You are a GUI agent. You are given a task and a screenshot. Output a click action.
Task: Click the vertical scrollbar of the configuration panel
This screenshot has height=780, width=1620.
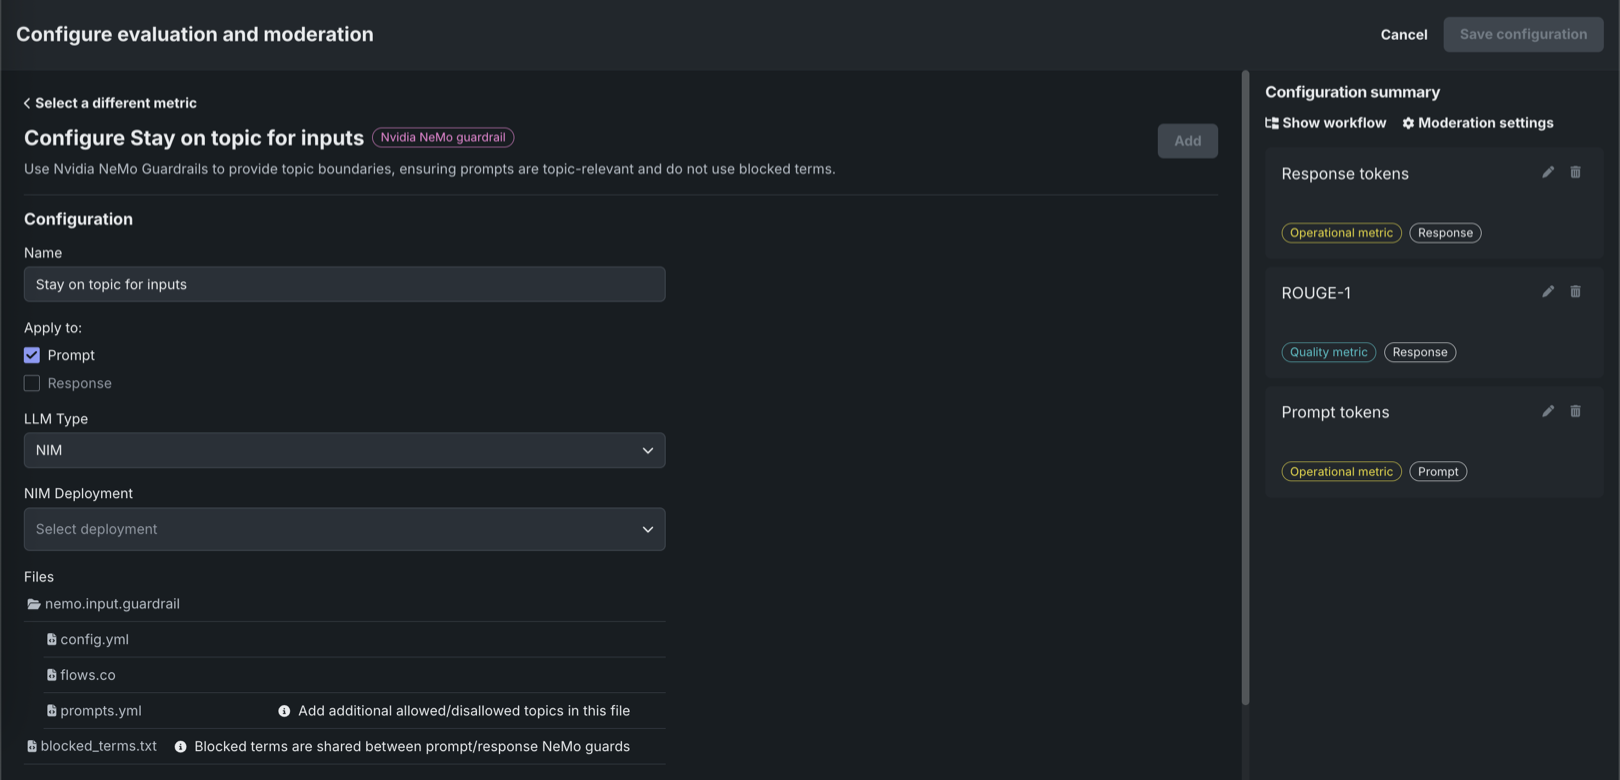(x=1245, y=388)
